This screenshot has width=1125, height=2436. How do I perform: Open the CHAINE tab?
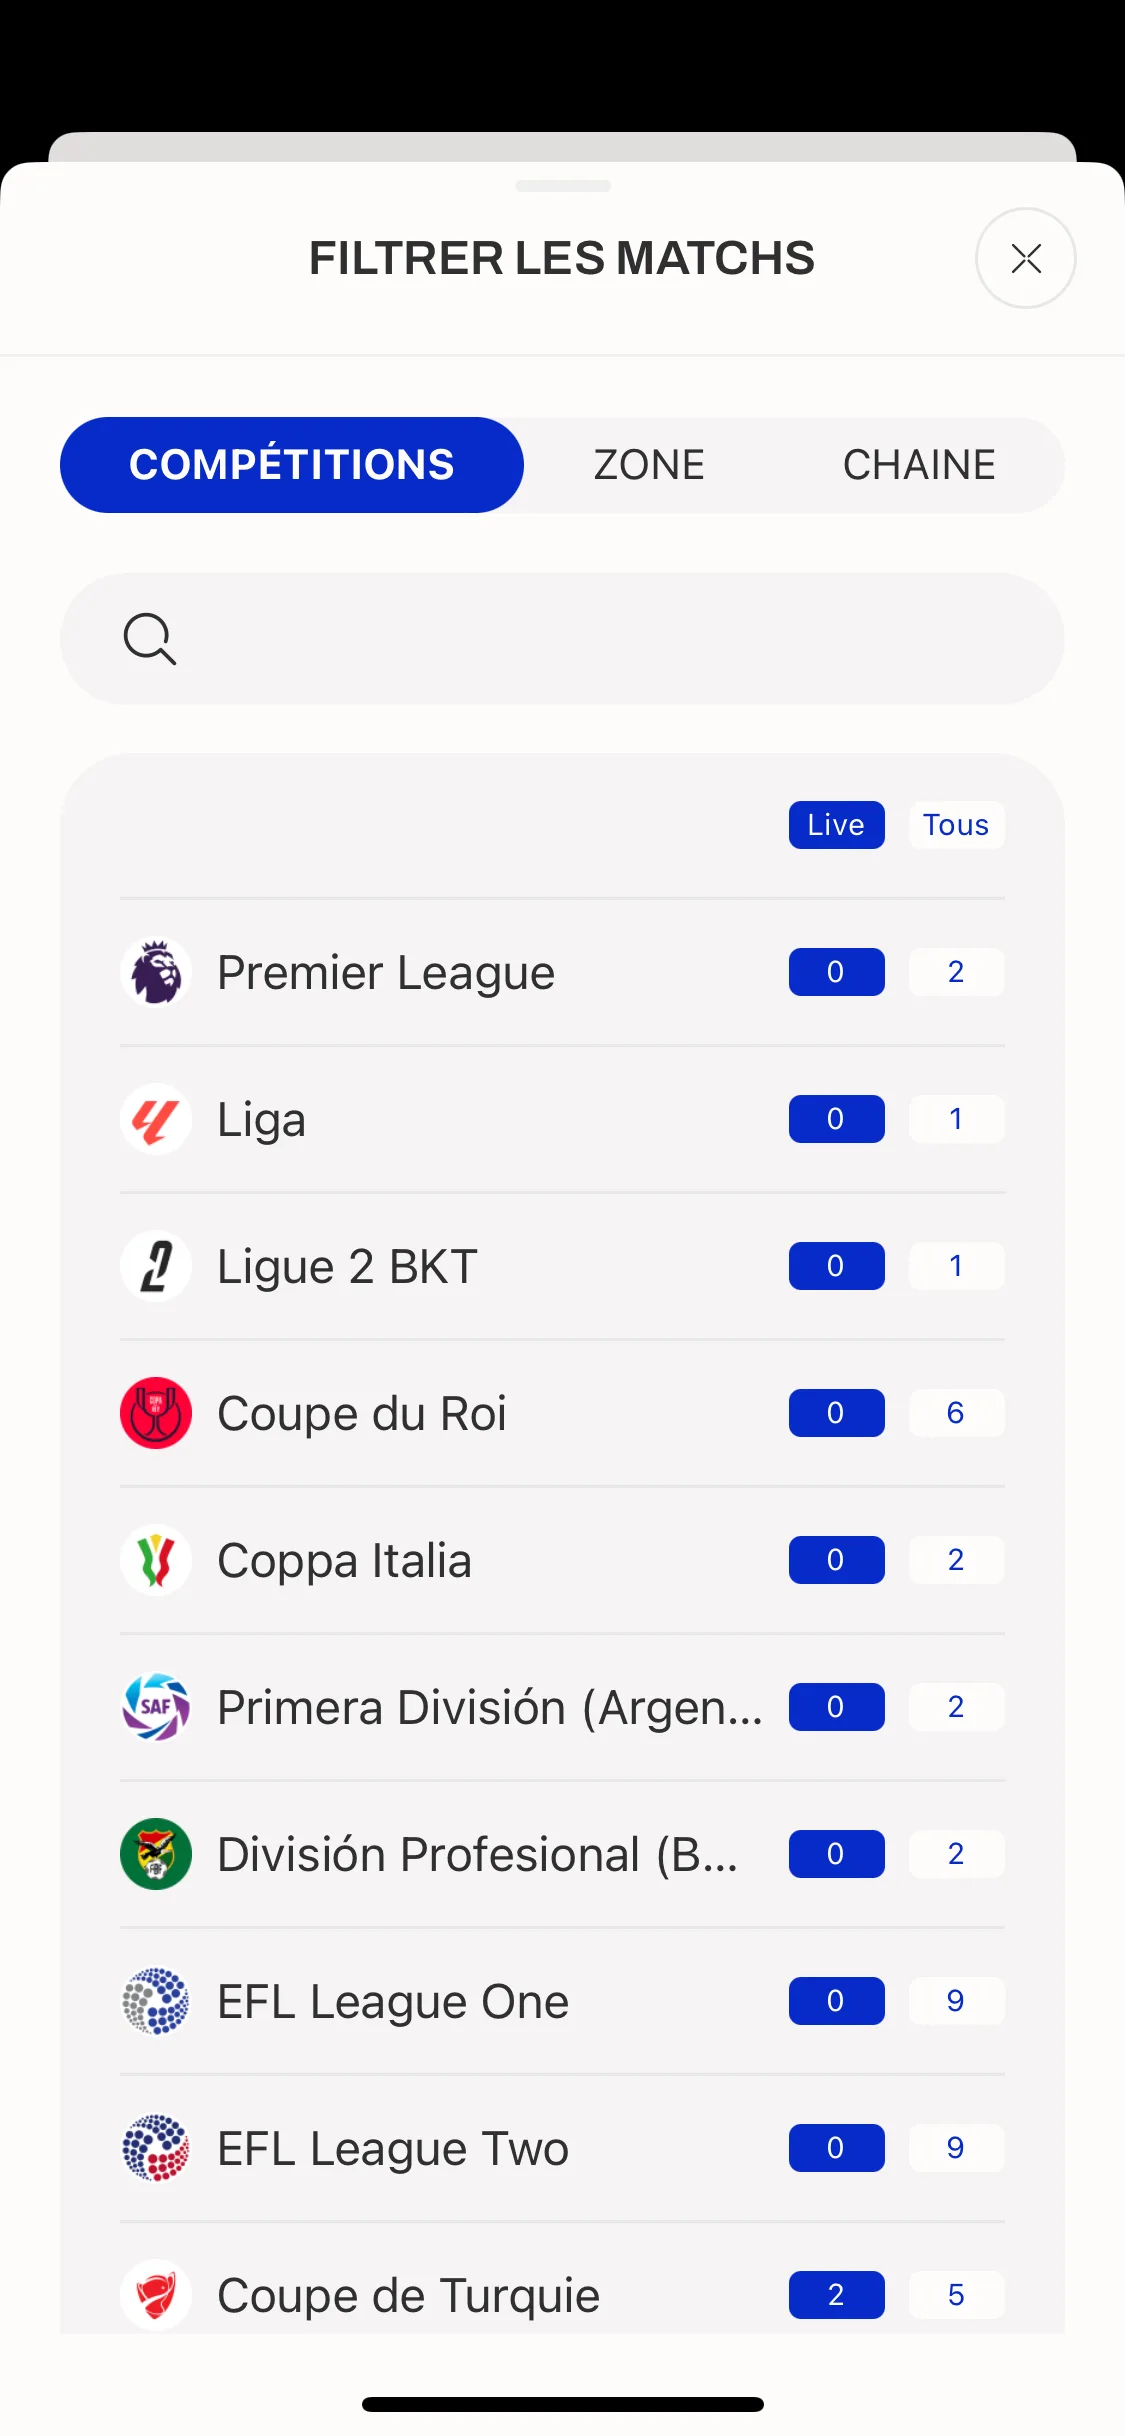(919, 465)
